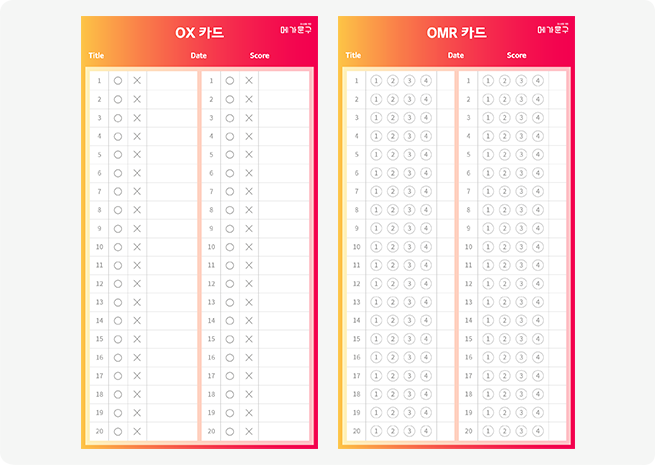This screenshot has height=465, width=655.
Task: Mark the O circle for row 18 in the OX card's left column
Action: [118, 394]
